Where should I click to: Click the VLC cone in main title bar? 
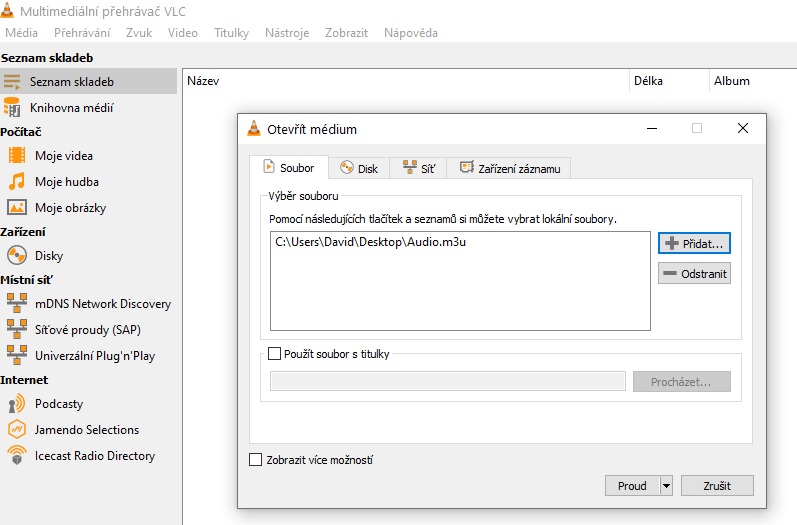[7, 9]
